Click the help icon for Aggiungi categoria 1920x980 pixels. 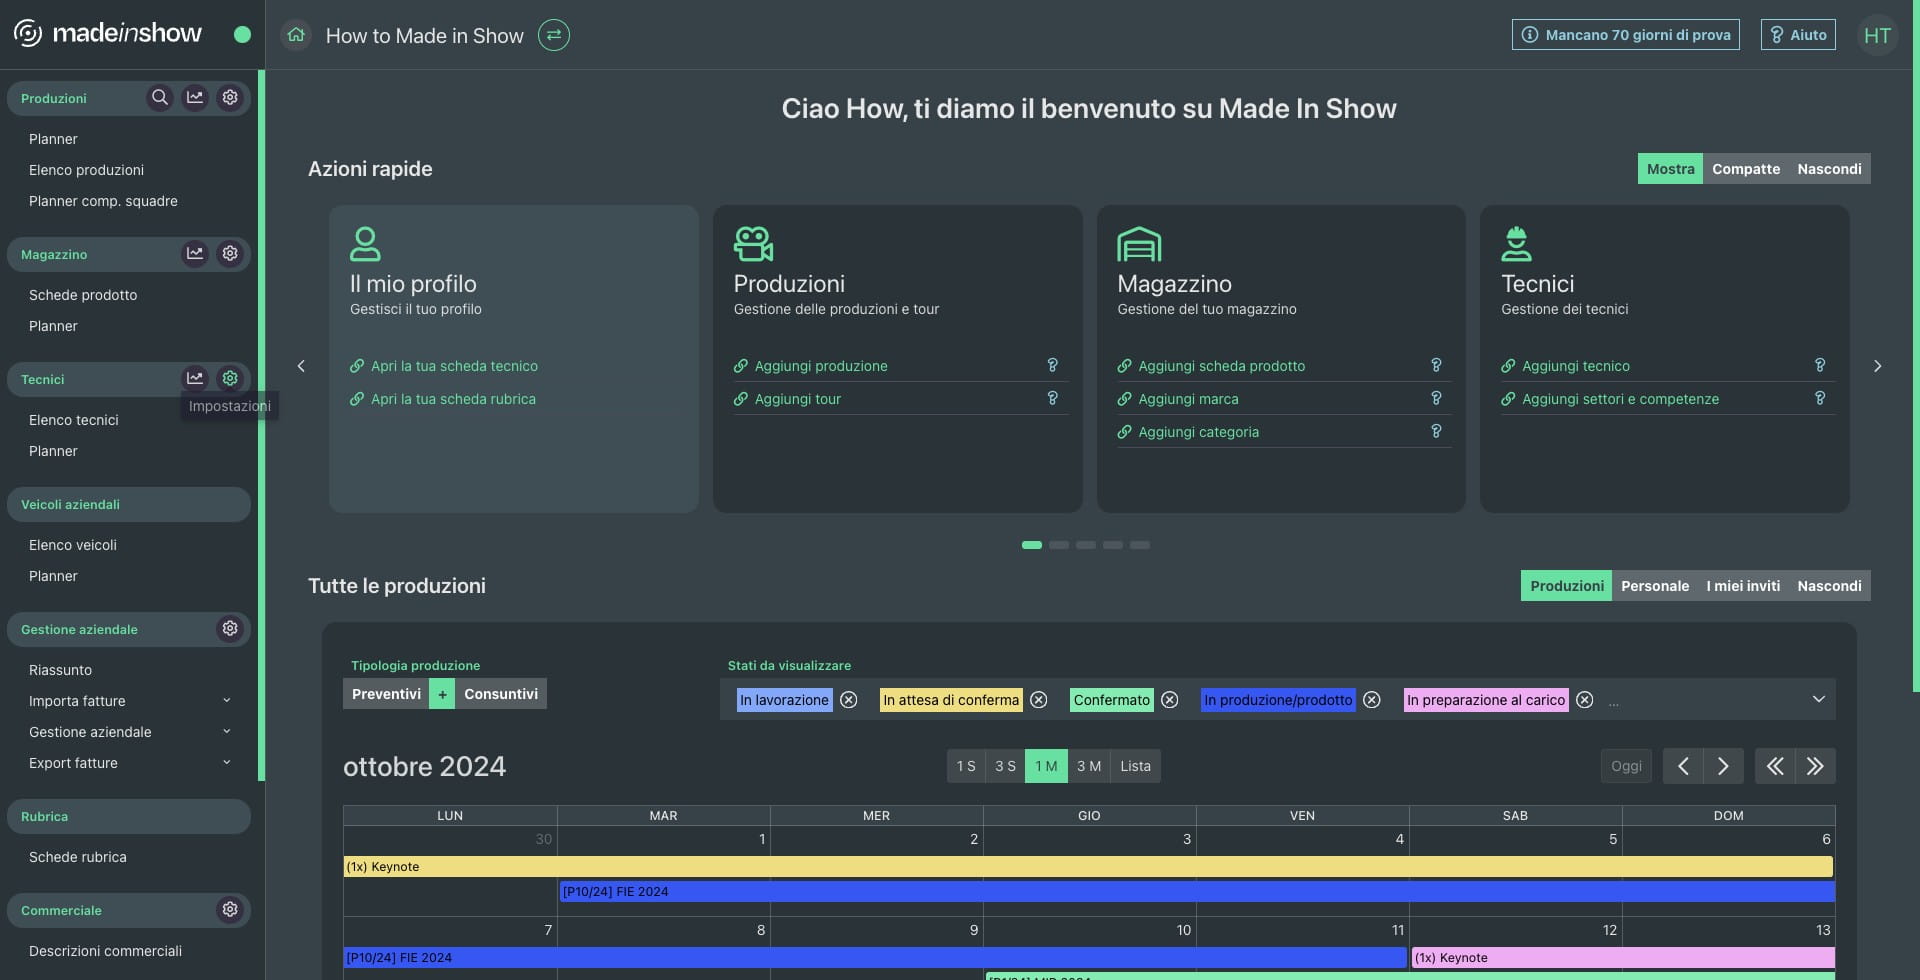(1436, 431)
